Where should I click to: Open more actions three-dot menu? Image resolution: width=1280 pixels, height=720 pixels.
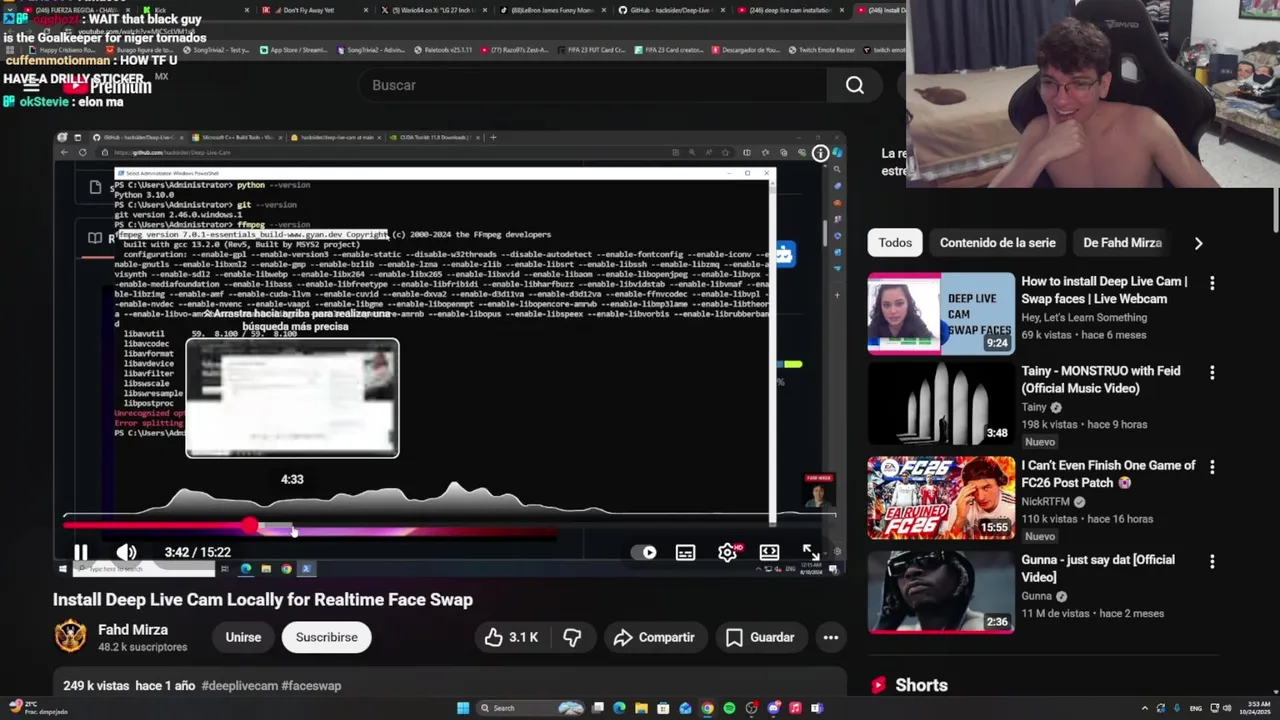(x=831, y=637)
